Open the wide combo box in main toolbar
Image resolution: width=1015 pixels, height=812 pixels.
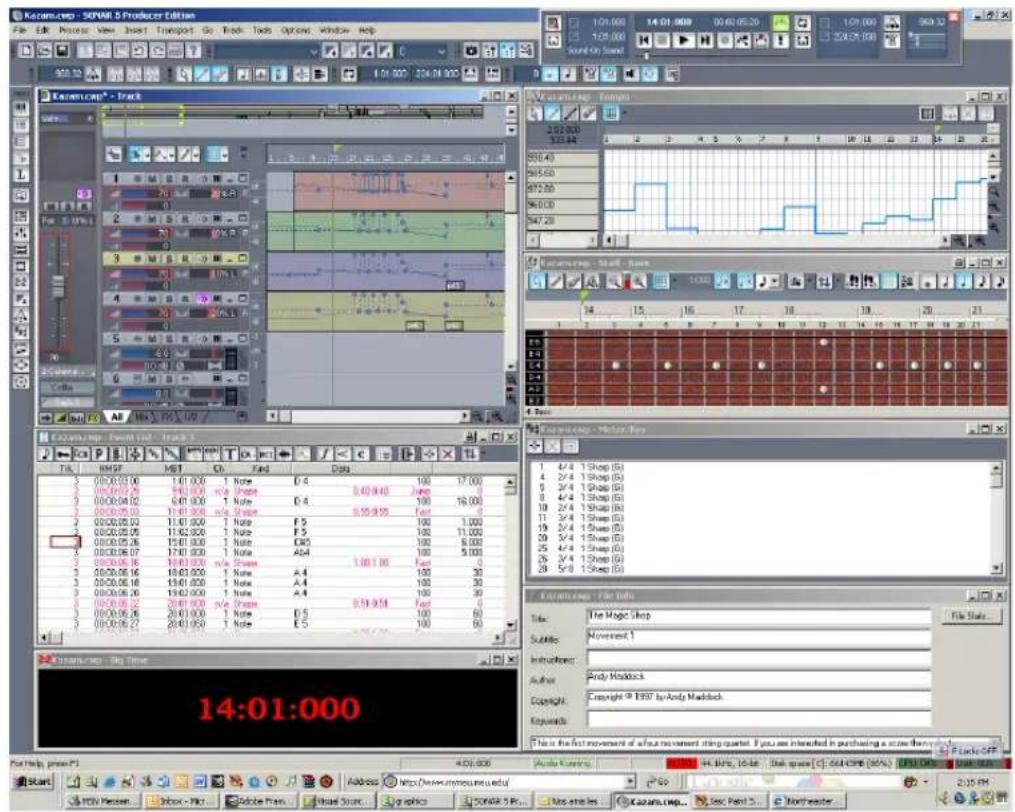(267, 51)
